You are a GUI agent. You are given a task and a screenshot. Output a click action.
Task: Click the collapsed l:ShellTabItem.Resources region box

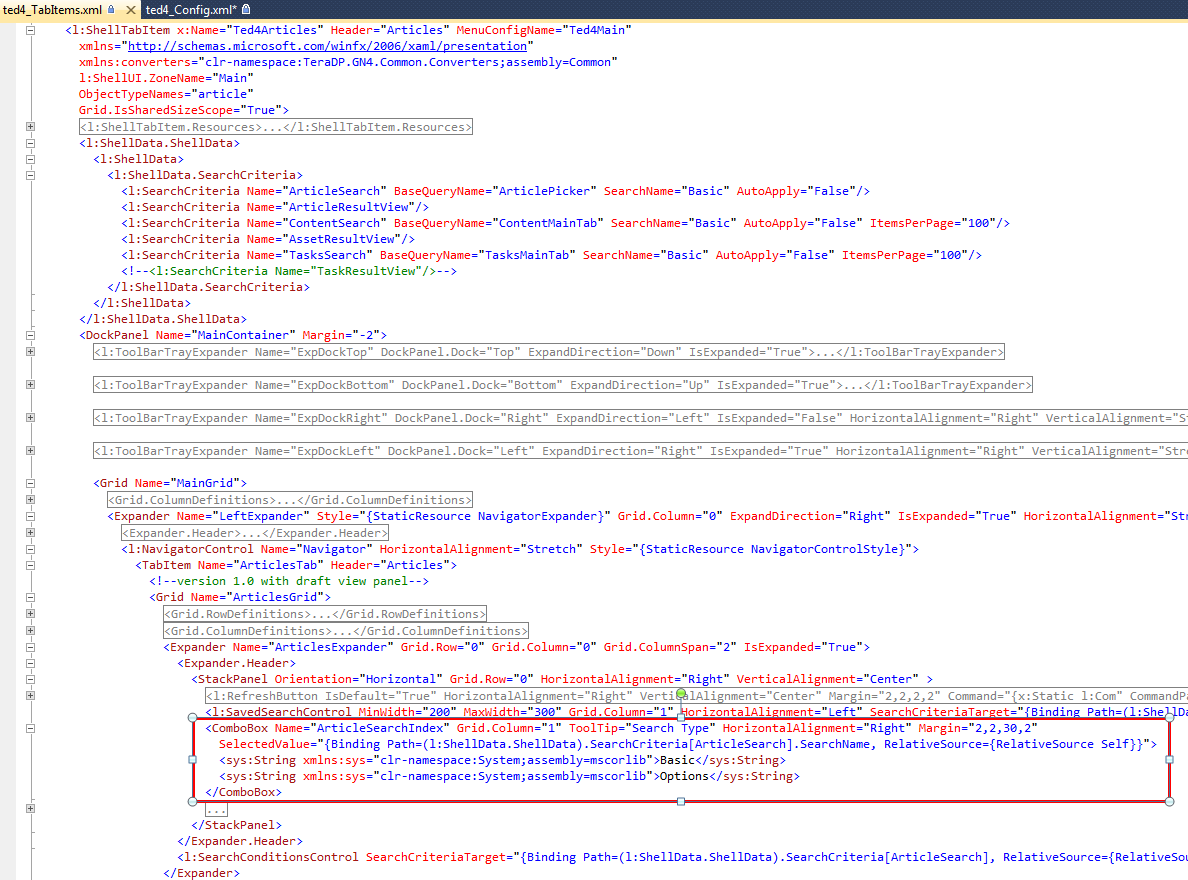click(x=276, y=127)
